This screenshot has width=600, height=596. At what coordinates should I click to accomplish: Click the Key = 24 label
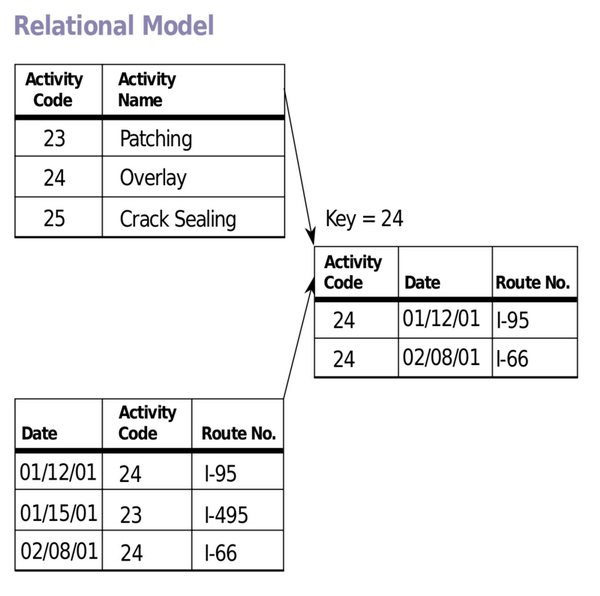click(364, 218)
